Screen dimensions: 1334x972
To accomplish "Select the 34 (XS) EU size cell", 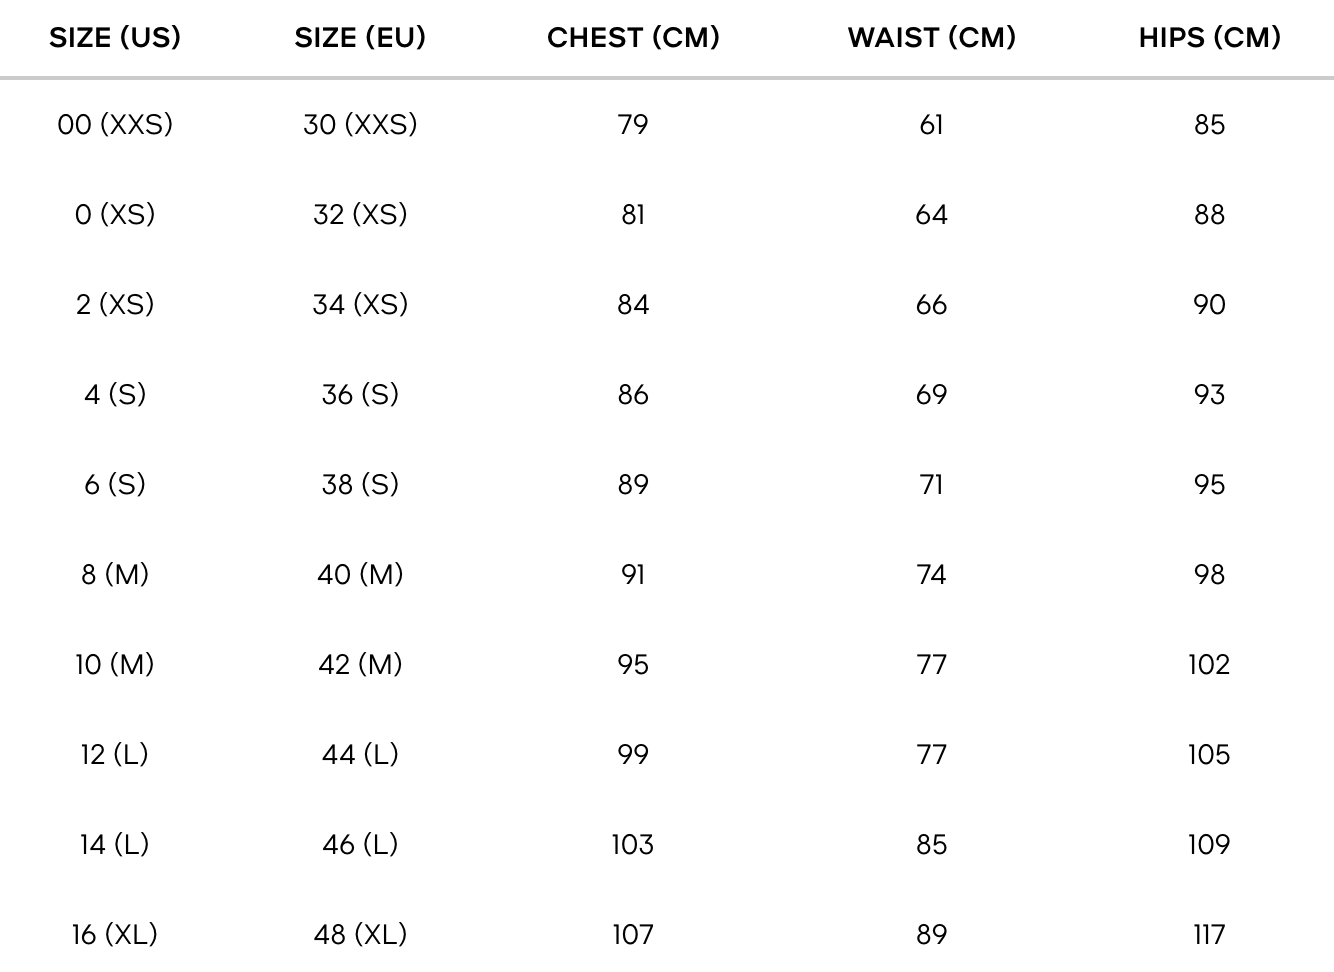I will [360, 305].
